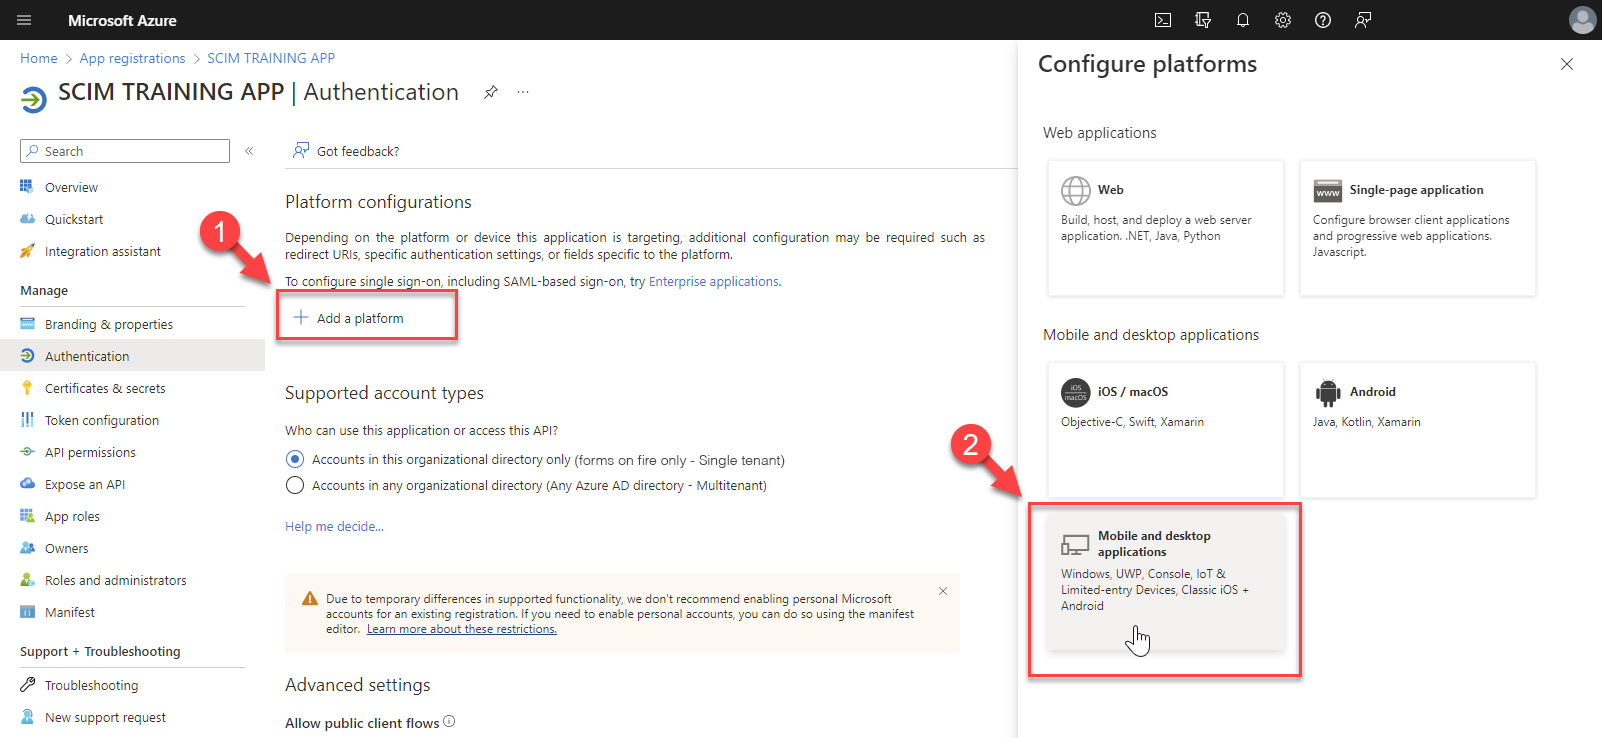Open the more options ellipsis beside title
1602x738 pixels.
pyautogui.click(x=523, y=92)
